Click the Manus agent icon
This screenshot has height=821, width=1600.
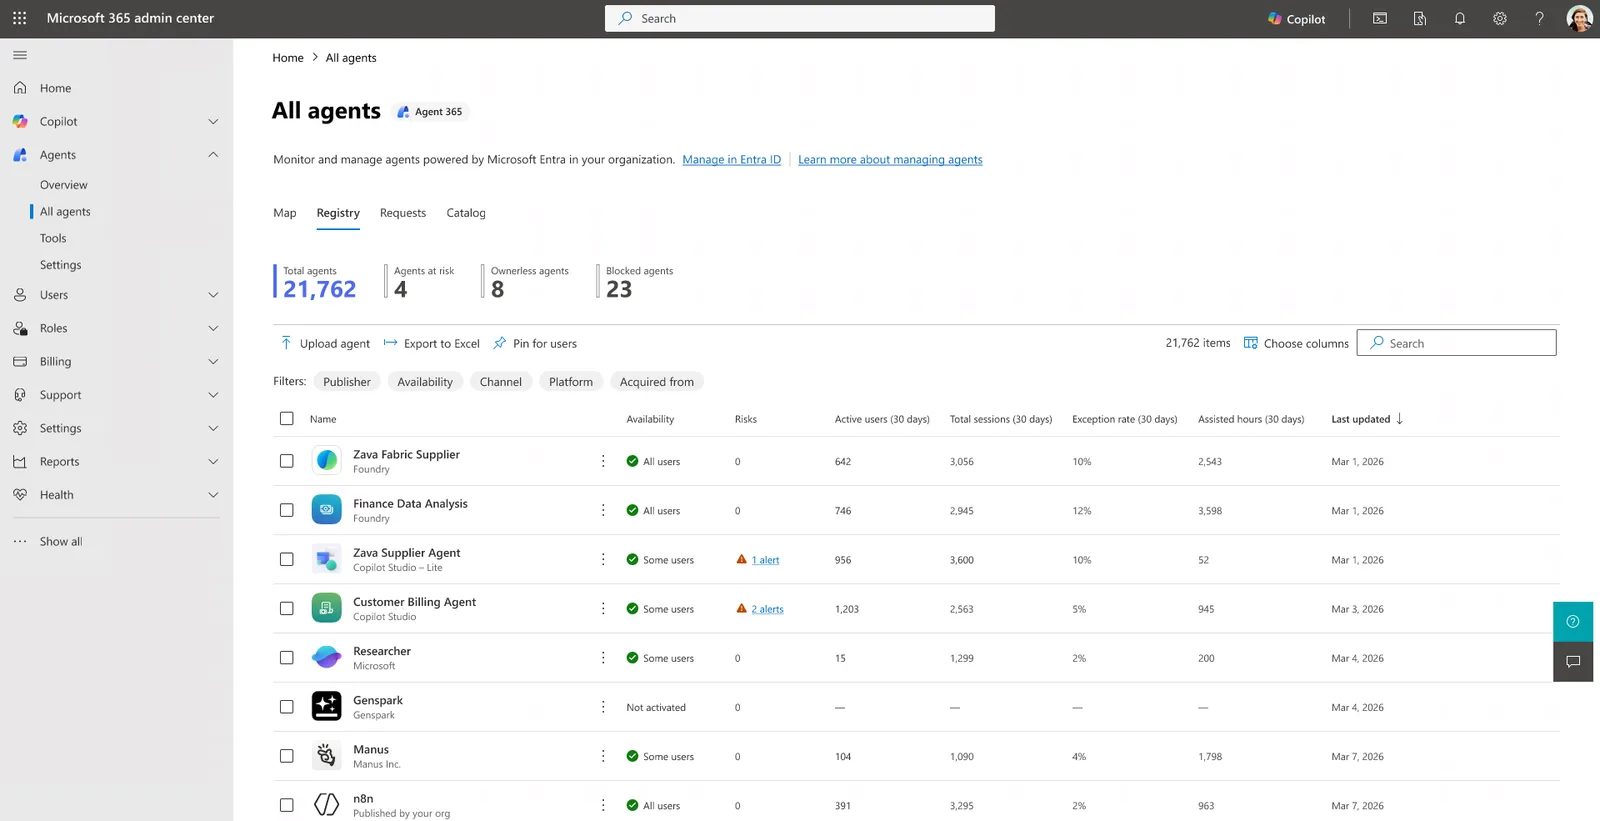(326, 755)
